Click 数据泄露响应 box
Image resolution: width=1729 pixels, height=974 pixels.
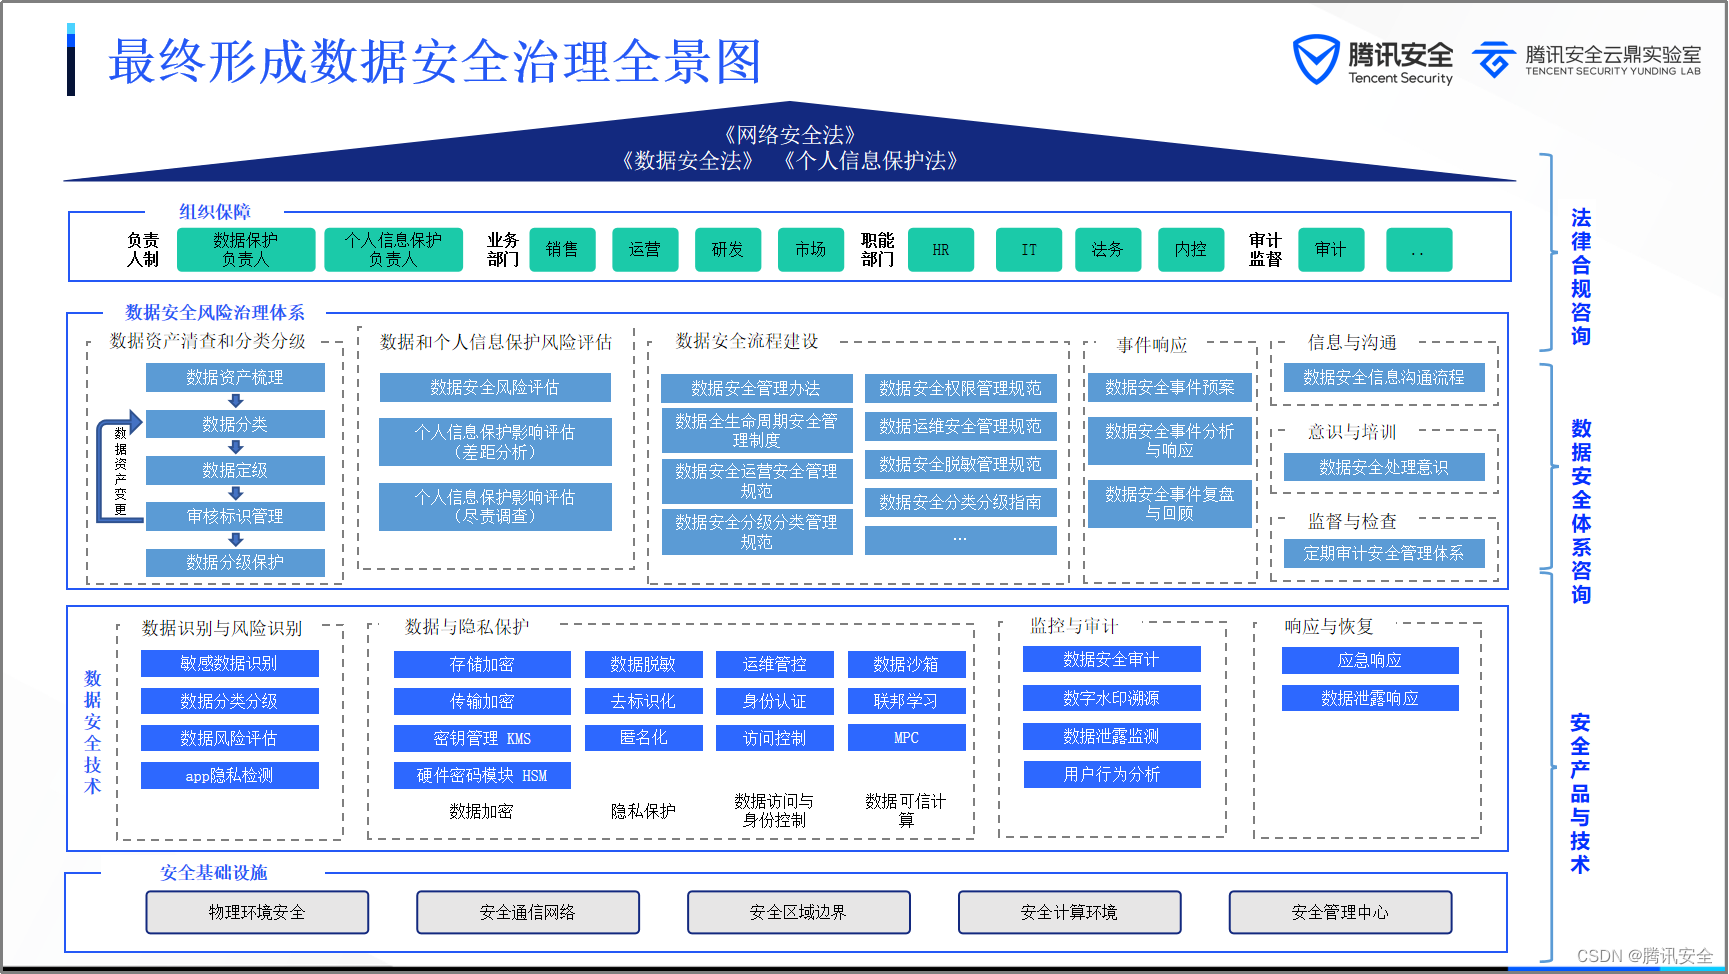point(1370,698)
